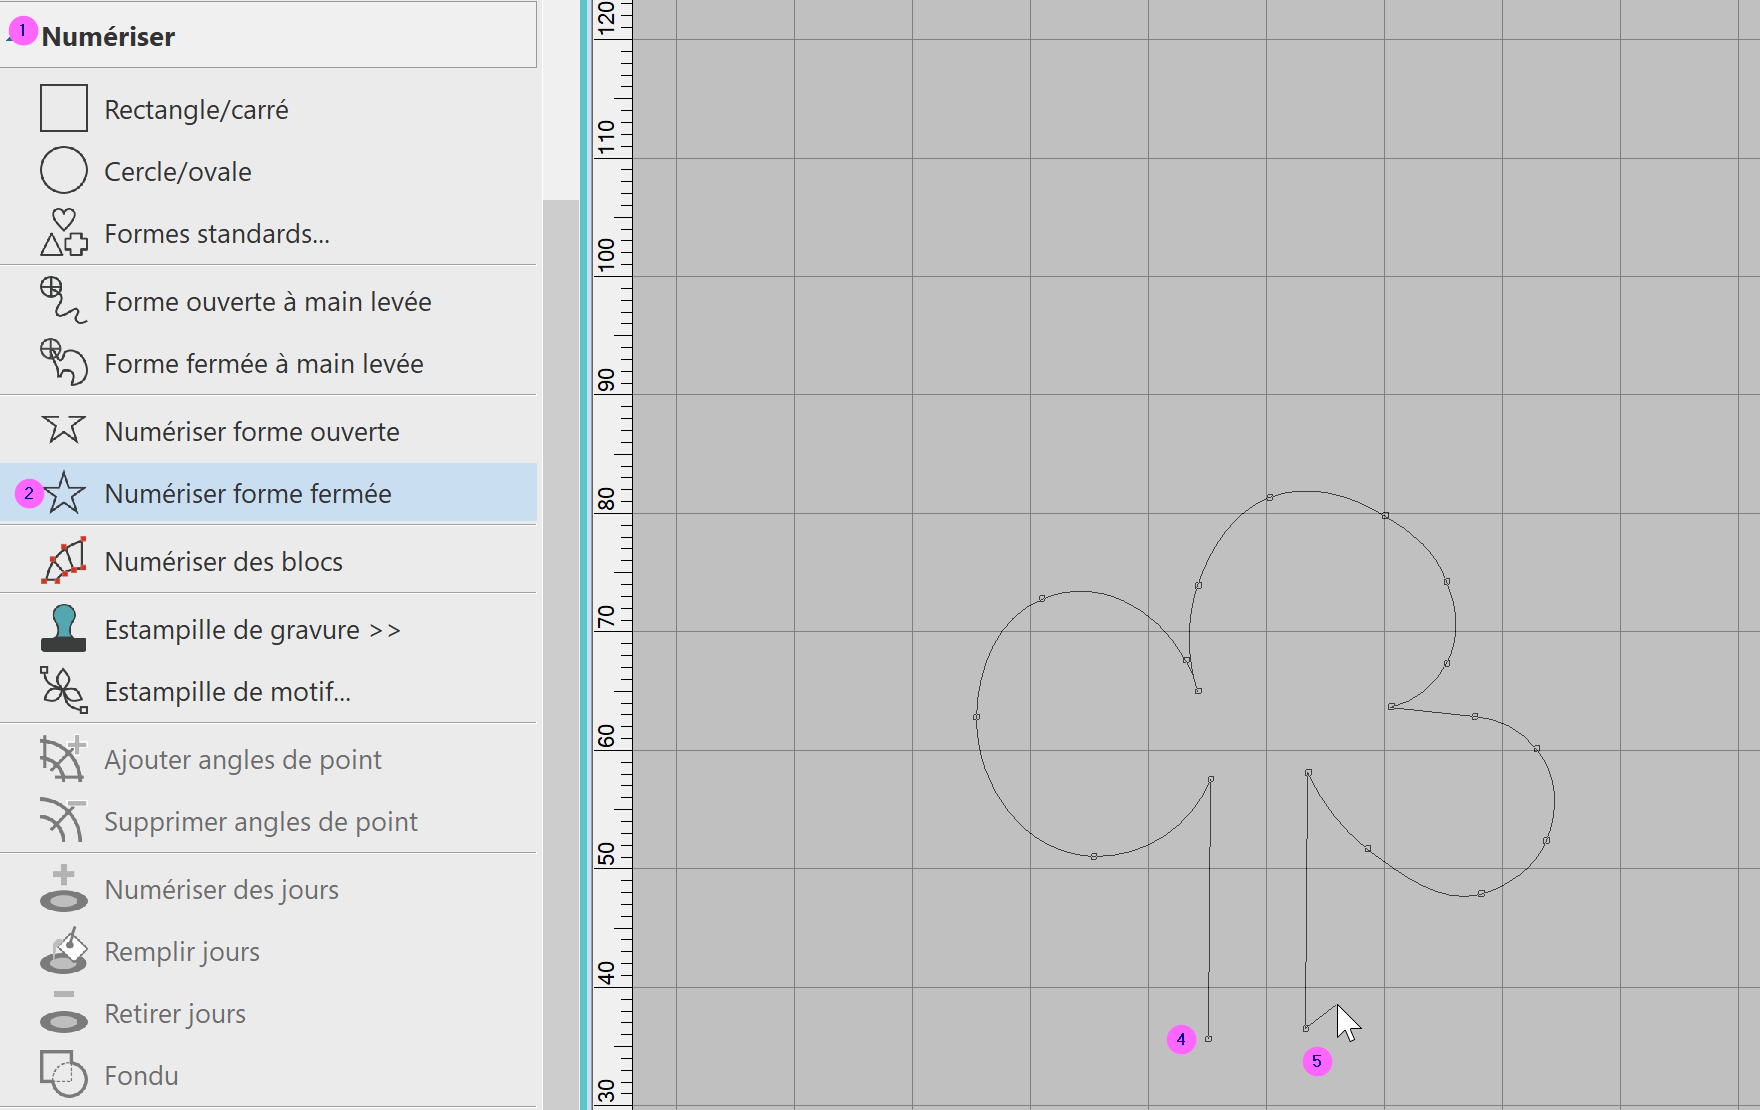The width and height of the screenshot is (1760, 1110).
Task: Click the top control point of the clover outline
Action: pyautogui.click(x=1270, y=497)
